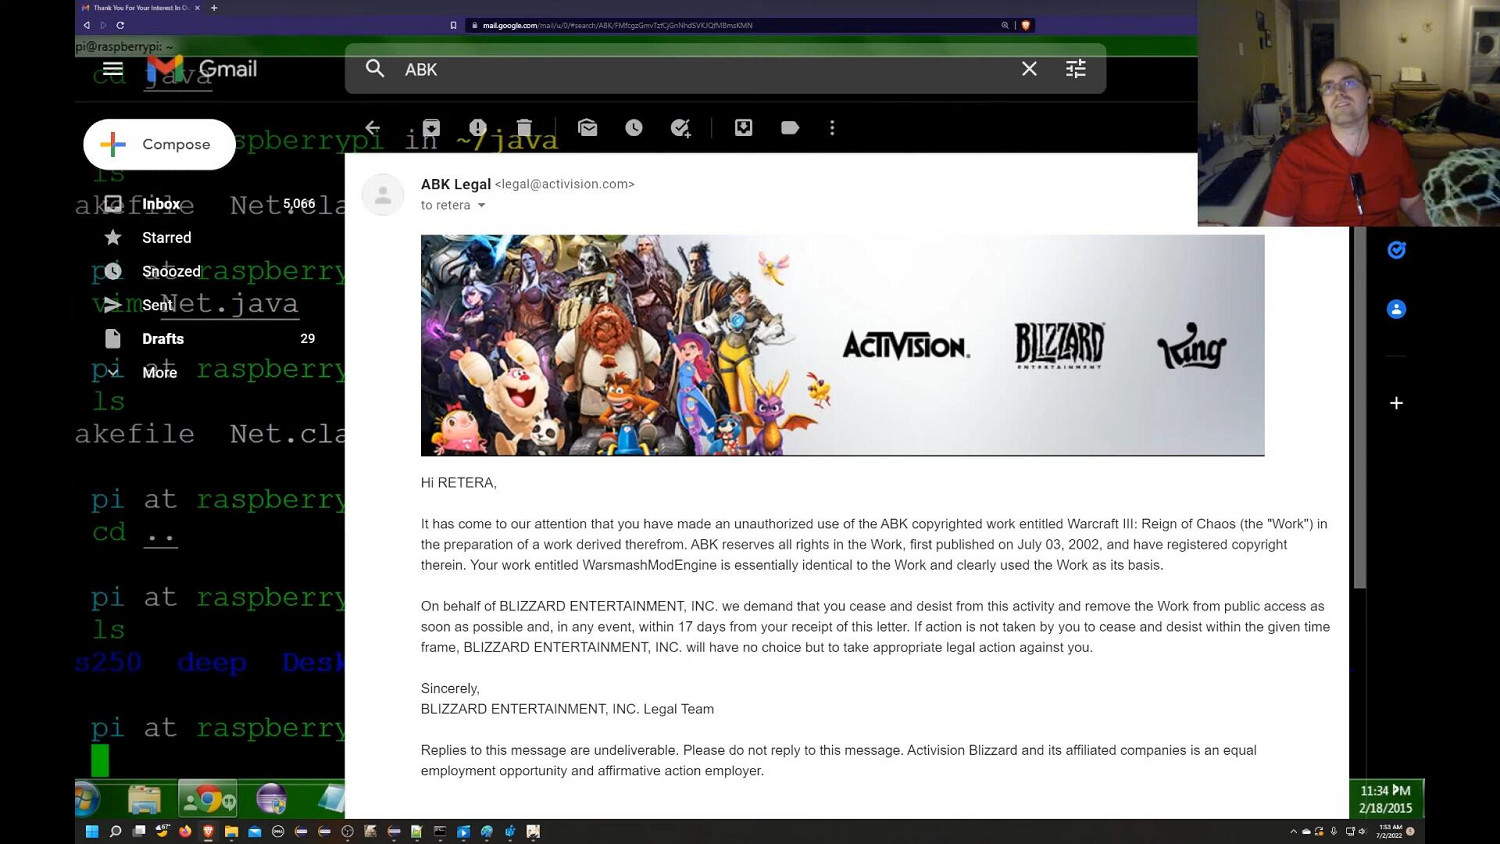Snooze this email with clock icon

tap(634, 128)
